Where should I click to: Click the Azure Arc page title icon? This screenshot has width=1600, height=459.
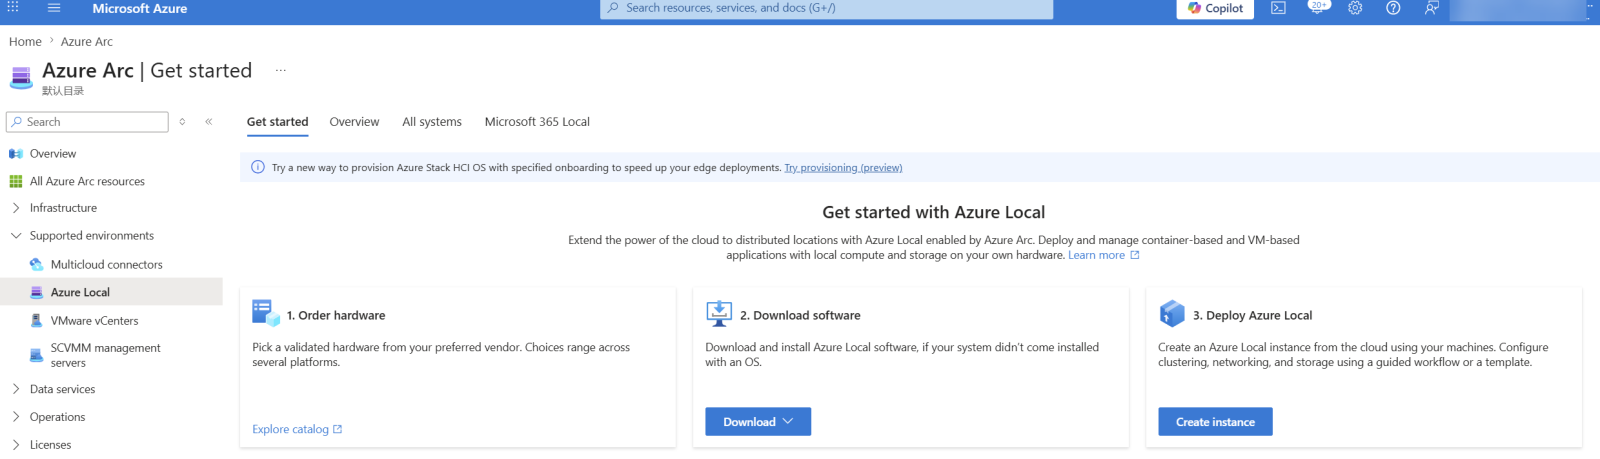coord(21,76)
